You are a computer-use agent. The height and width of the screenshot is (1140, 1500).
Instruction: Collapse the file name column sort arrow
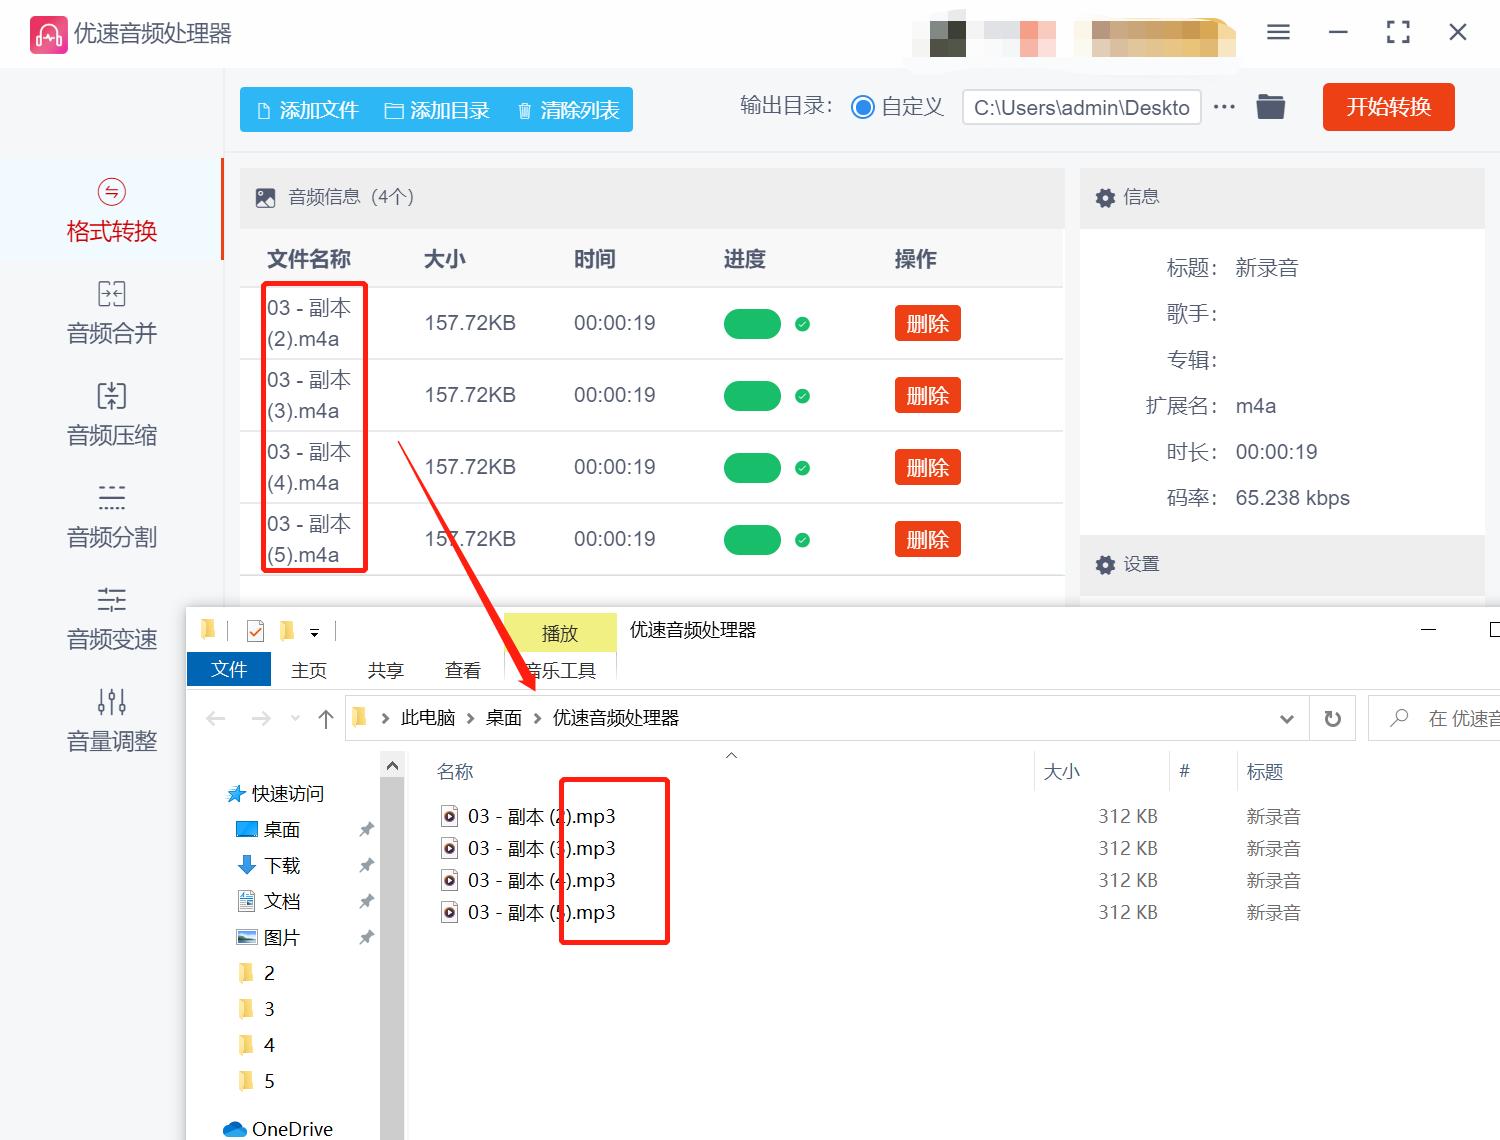(x=732, y=755)
